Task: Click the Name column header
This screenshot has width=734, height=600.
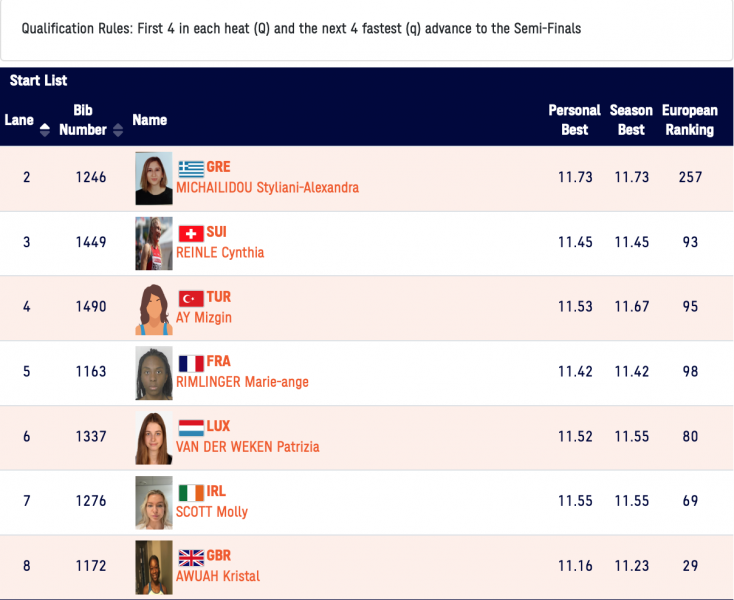Action: coord(149,120)
